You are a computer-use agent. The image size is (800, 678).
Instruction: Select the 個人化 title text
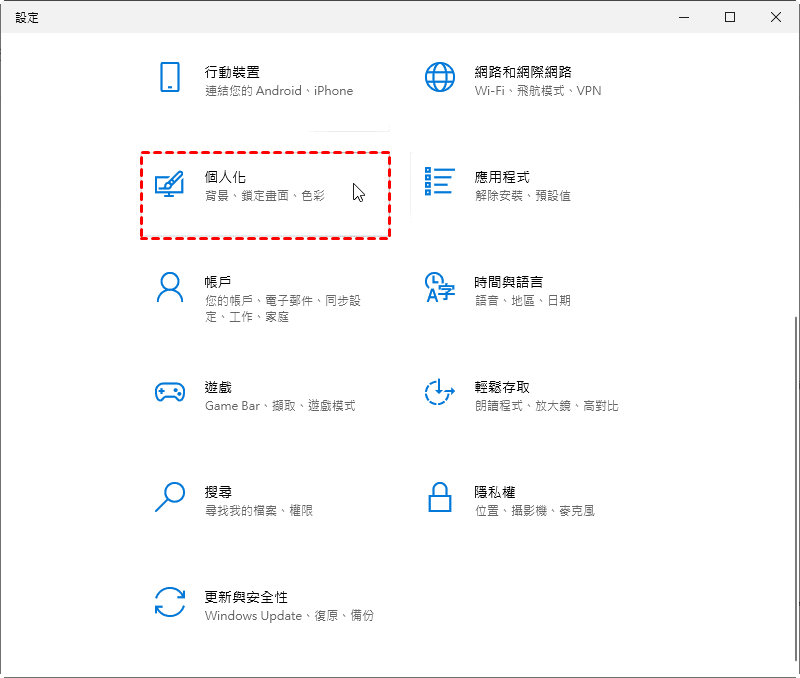[225, 177]
